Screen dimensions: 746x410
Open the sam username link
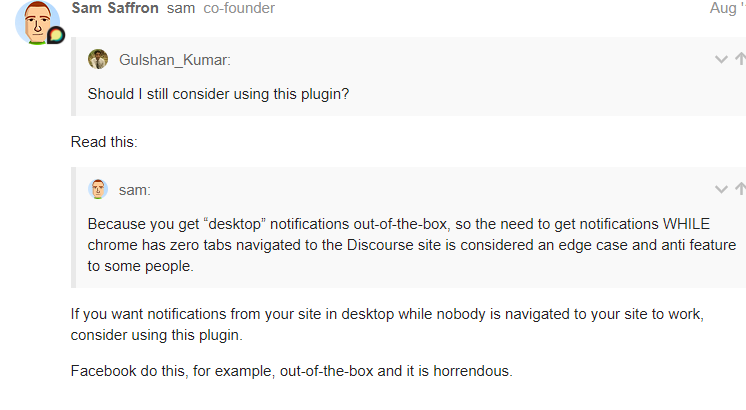[181, 8]
